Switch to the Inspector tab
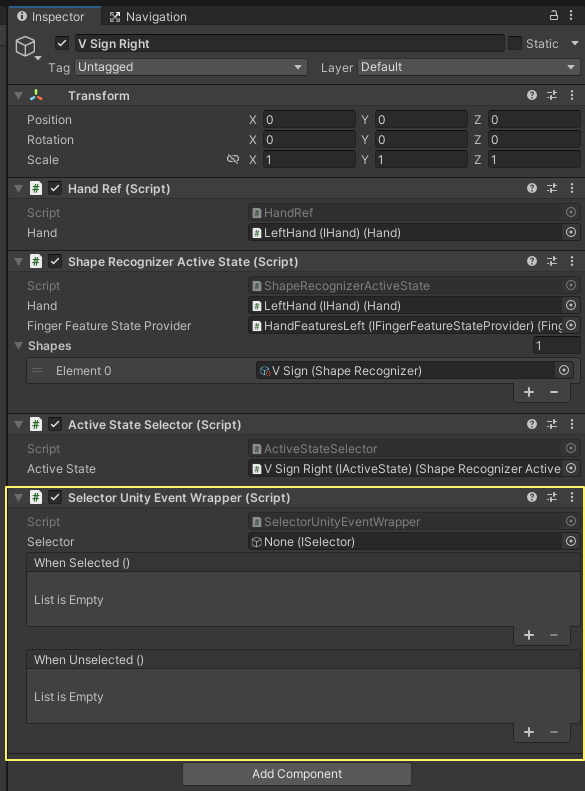This screenshot has height=791, width=585. tap(54, 16)
